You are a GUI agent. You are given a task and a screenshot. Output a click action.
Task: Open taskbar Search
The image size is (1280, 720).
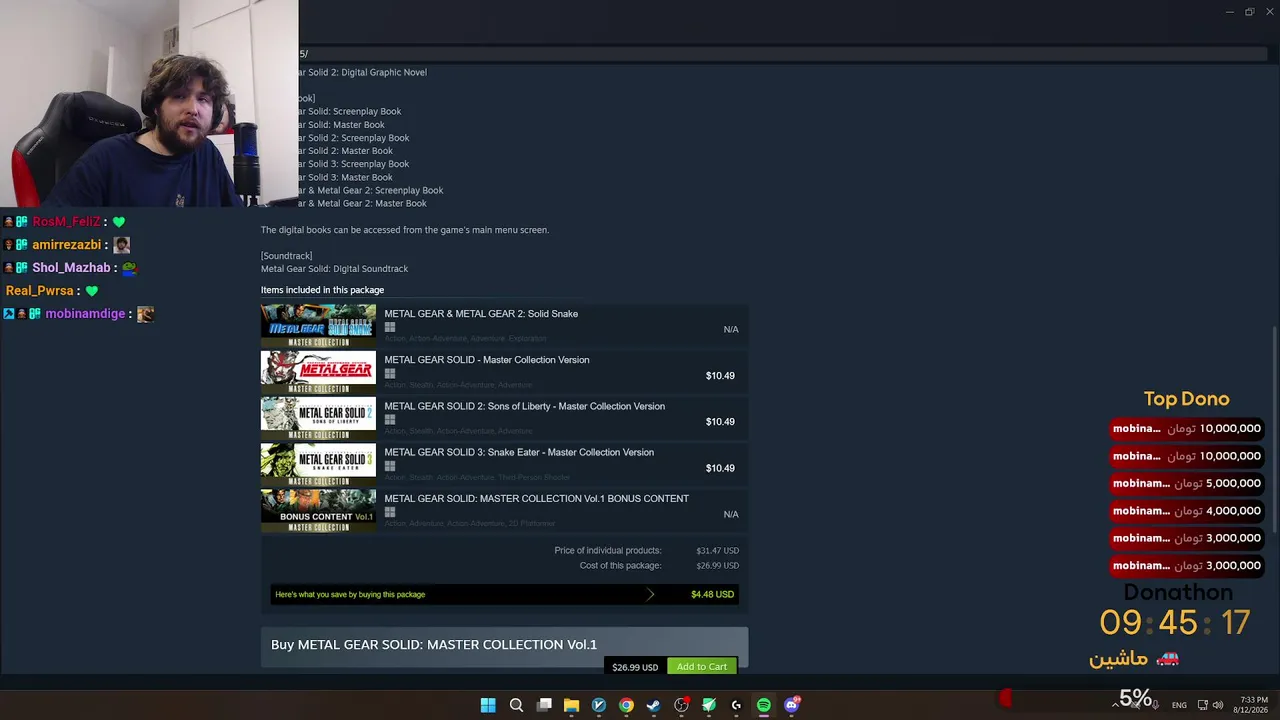516,705
